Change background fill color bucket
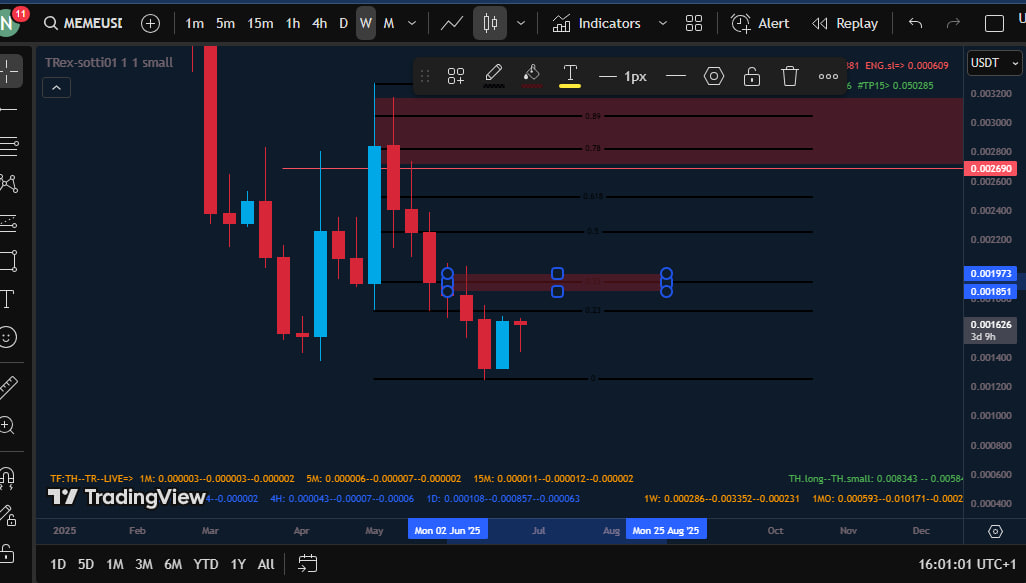Screen dimensions: 1026x583 [x=531, y=77]
